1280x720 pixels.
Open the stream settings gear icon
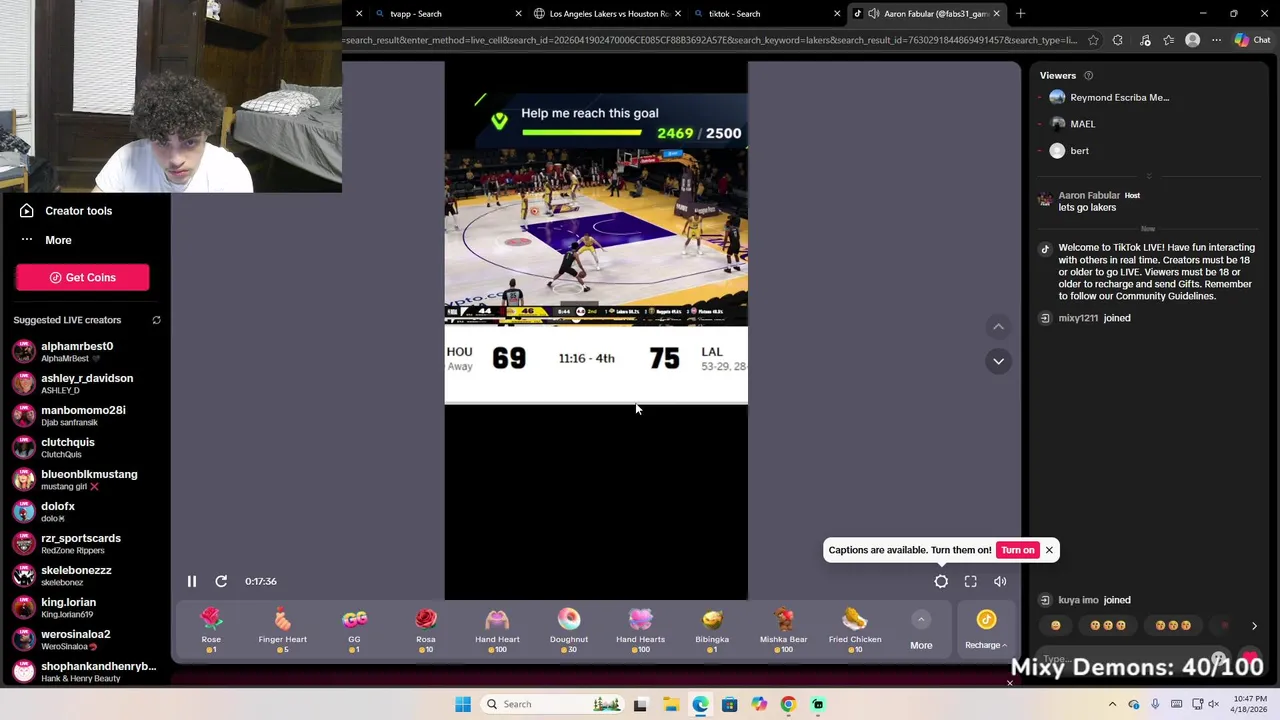(941, 581)
